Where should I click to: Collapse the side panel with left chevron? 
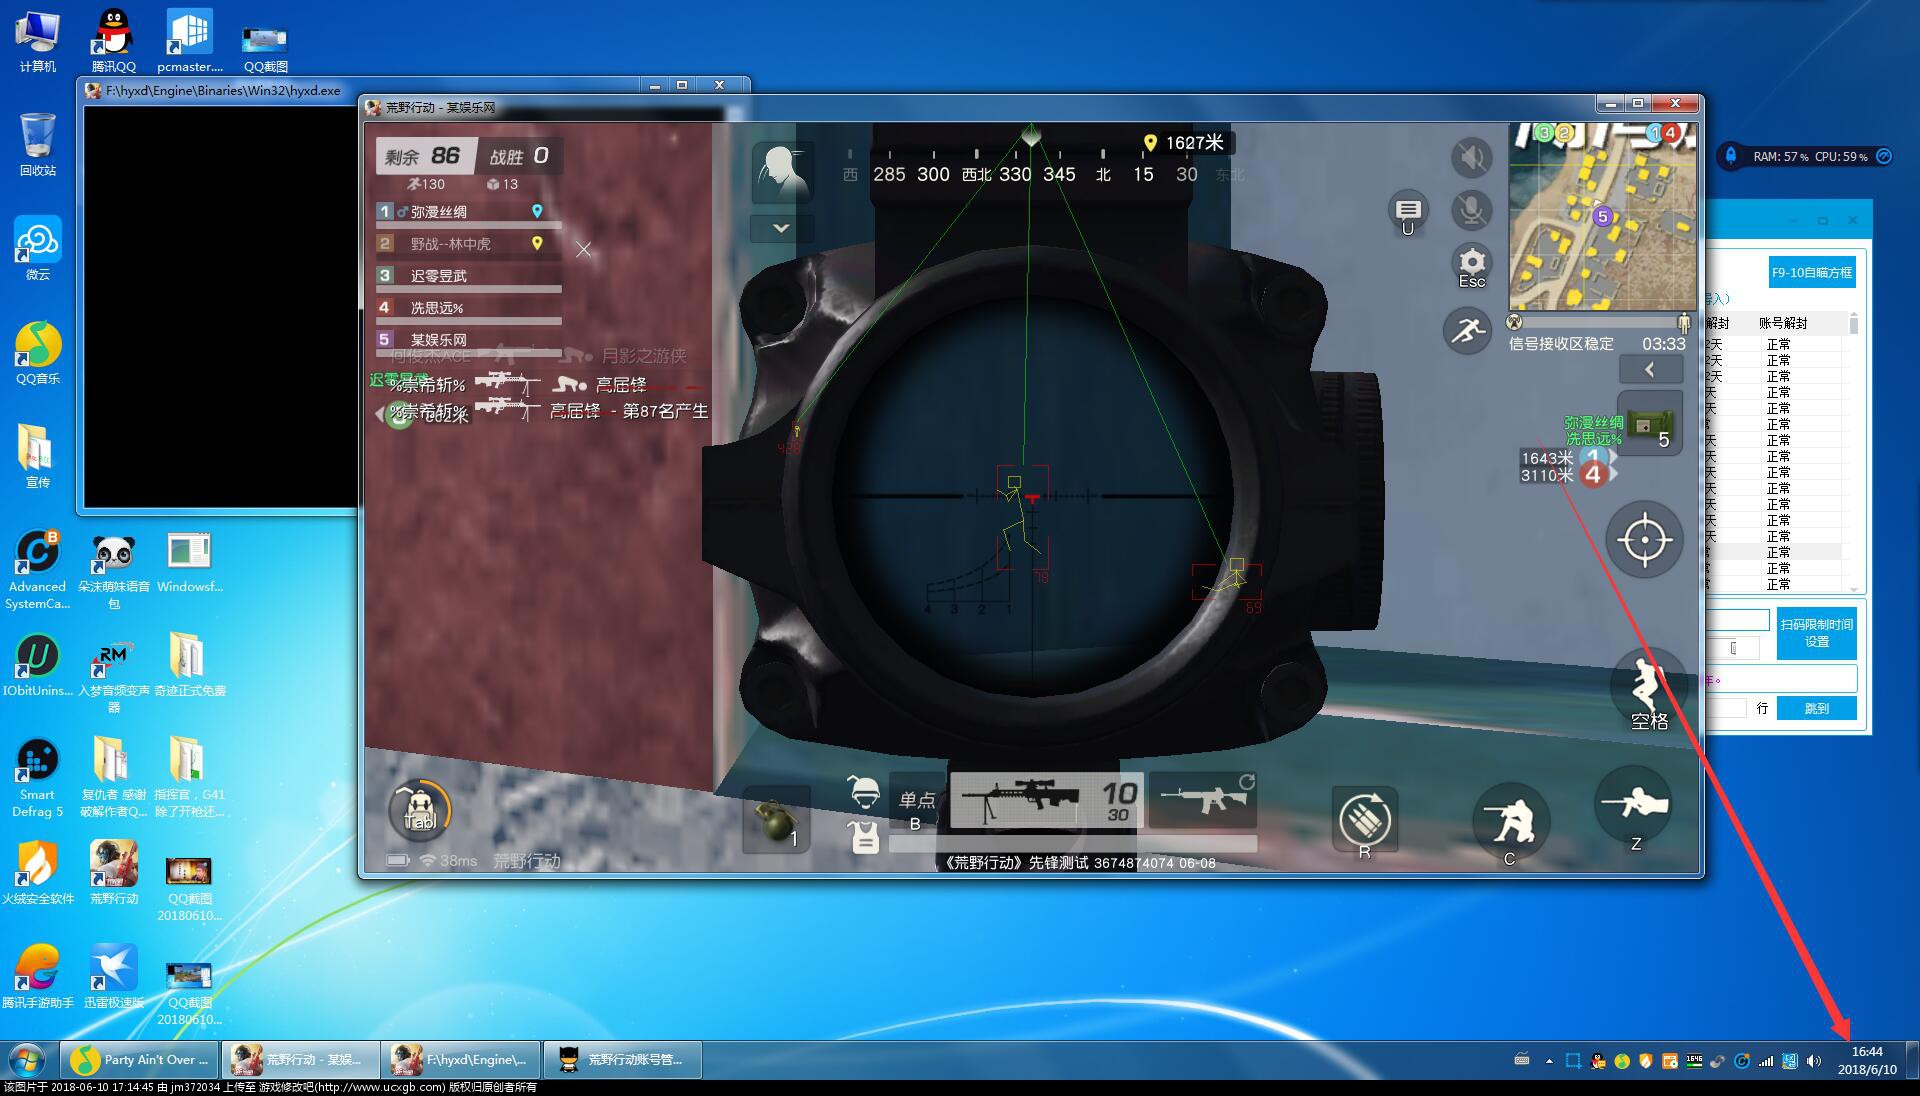[1650, 370]
